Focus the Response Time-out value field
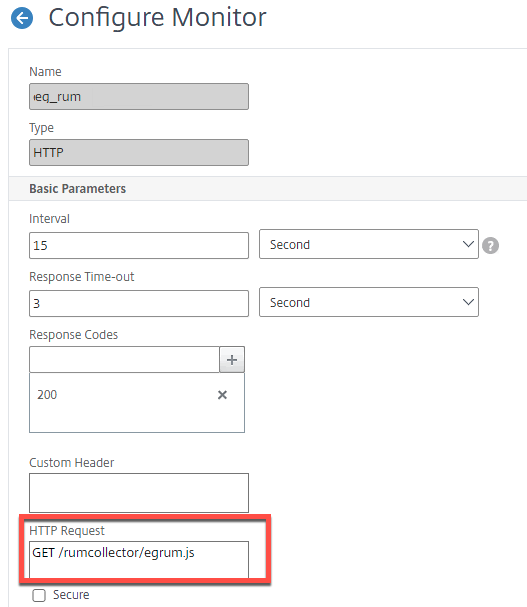This screenshot has width=527, height=607. pos(139,304)
